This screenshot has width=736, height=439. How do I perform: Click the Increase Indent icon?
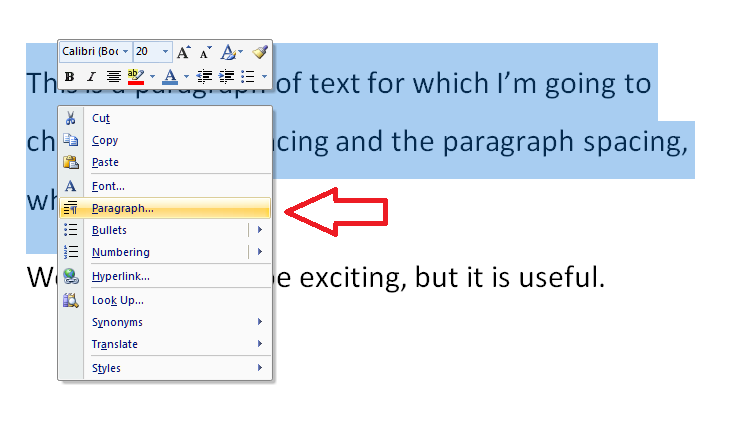[227, 77]
